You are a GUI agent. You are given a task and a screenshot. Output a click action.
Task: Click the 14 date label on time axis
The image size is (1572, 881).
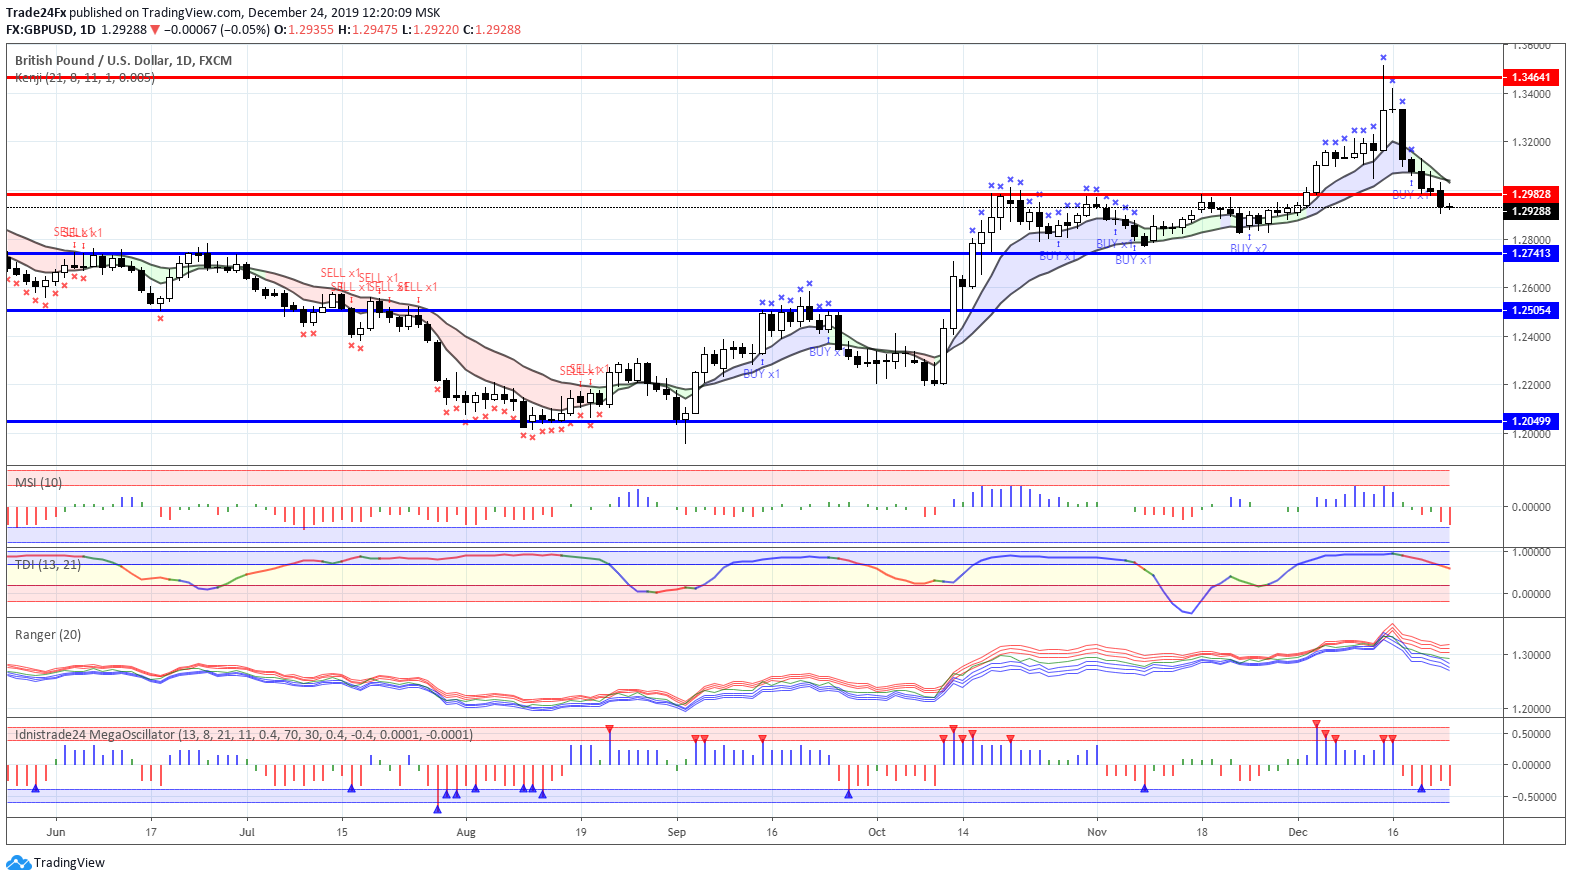pyautogui.click(x=963, y=832)
